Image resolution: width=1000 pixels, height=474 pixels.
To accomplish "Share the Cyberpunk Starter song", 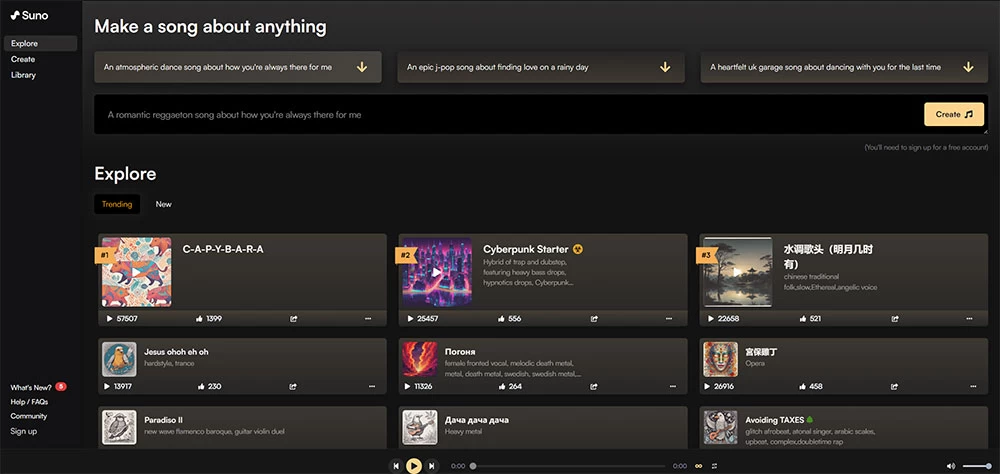I will [594, 318].
